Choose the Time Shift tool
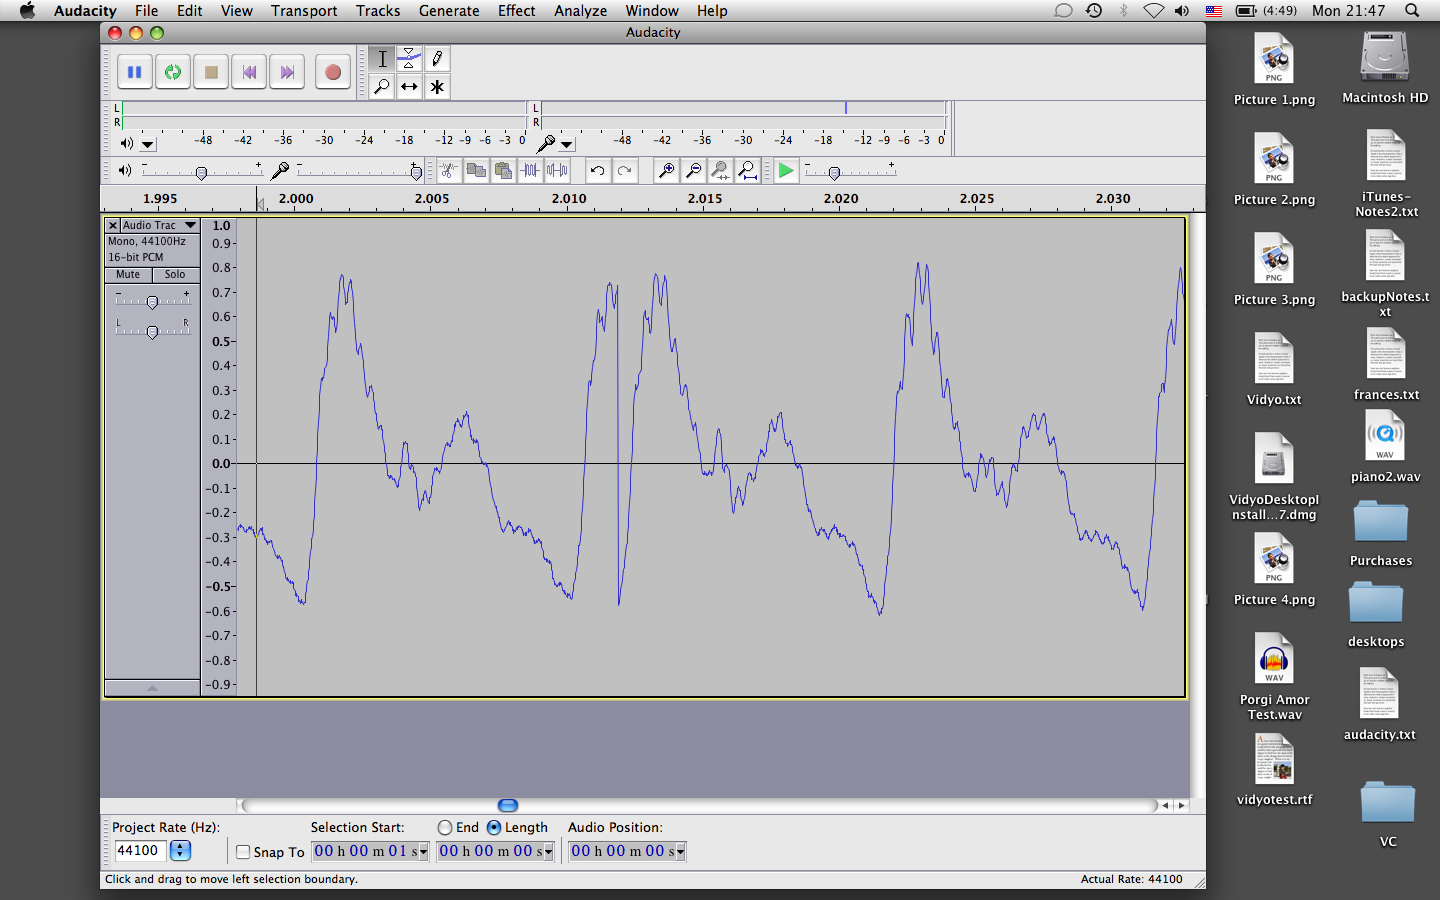This screenshot has width=1440, height=900. (409, 87)
